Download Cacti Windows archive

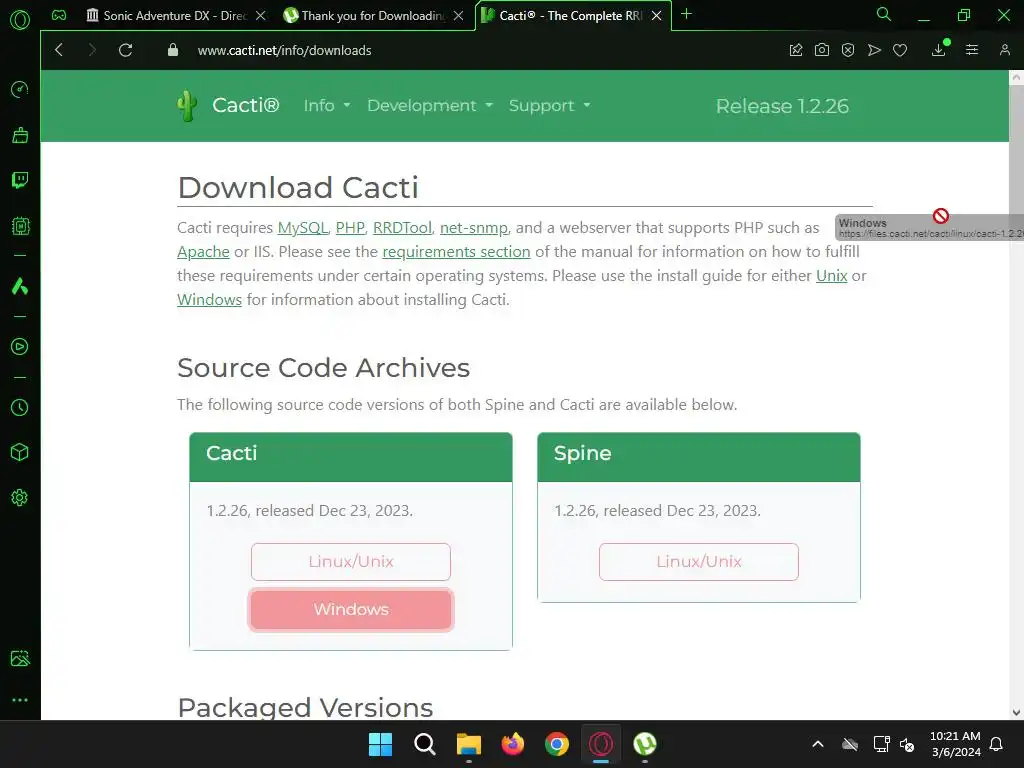[351, 609]
